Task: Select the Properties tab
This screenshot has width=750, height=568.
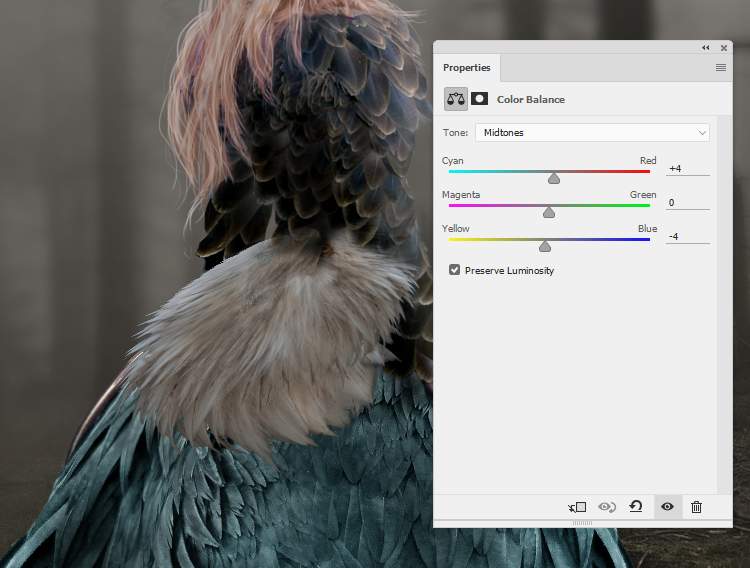Action: click(467, 67)
